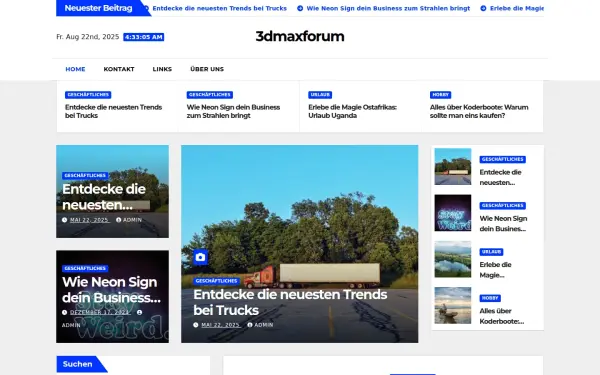This screenshot has width=600, height=375.
Task: Click the 3dmaxforum site title
Action: point(300,36)
